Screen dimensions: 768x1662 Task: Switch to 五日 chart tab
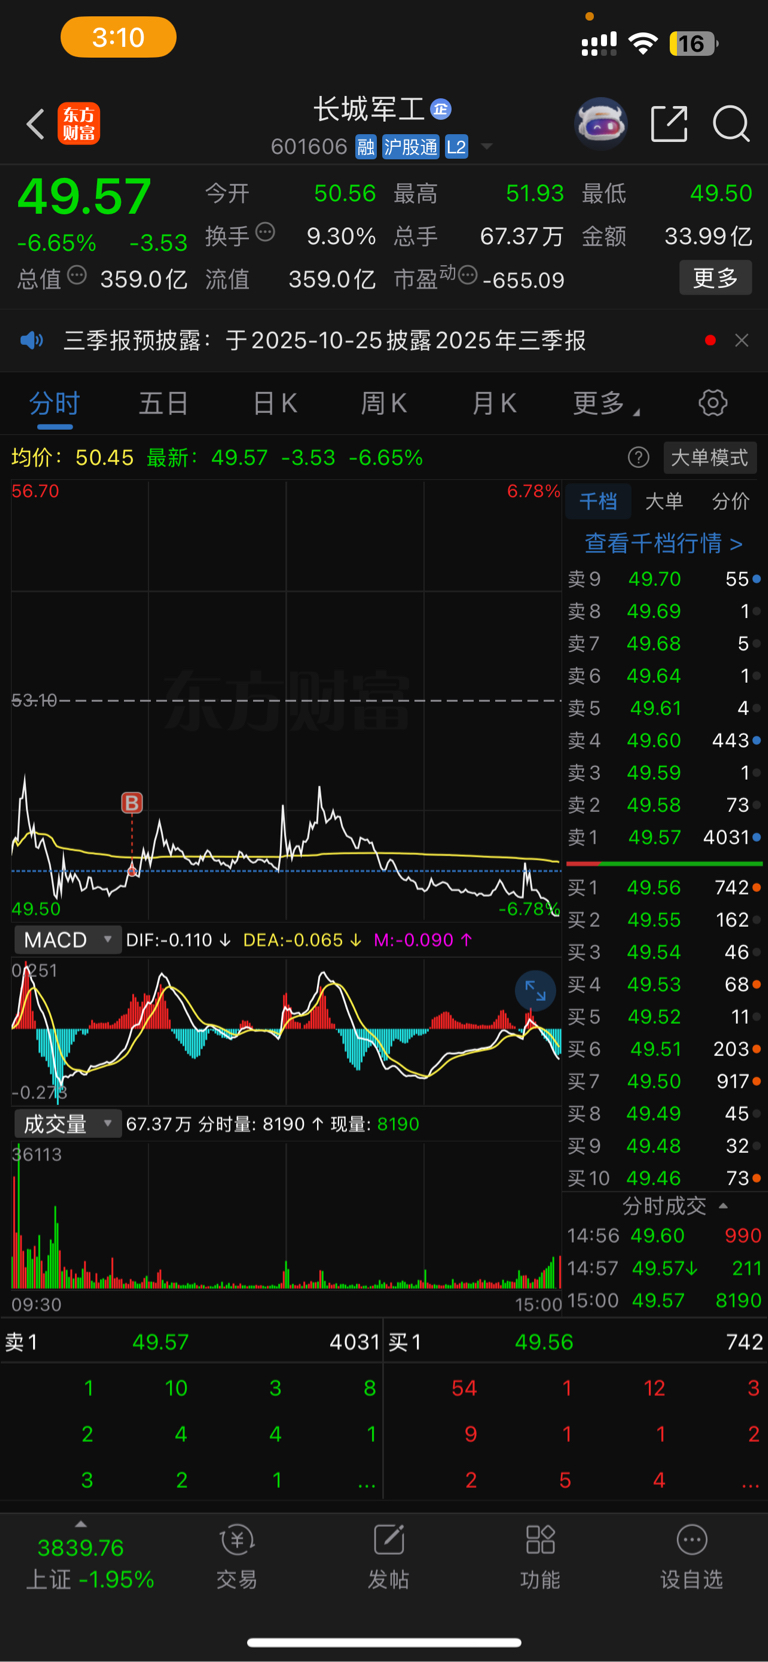tap(163, 404)
